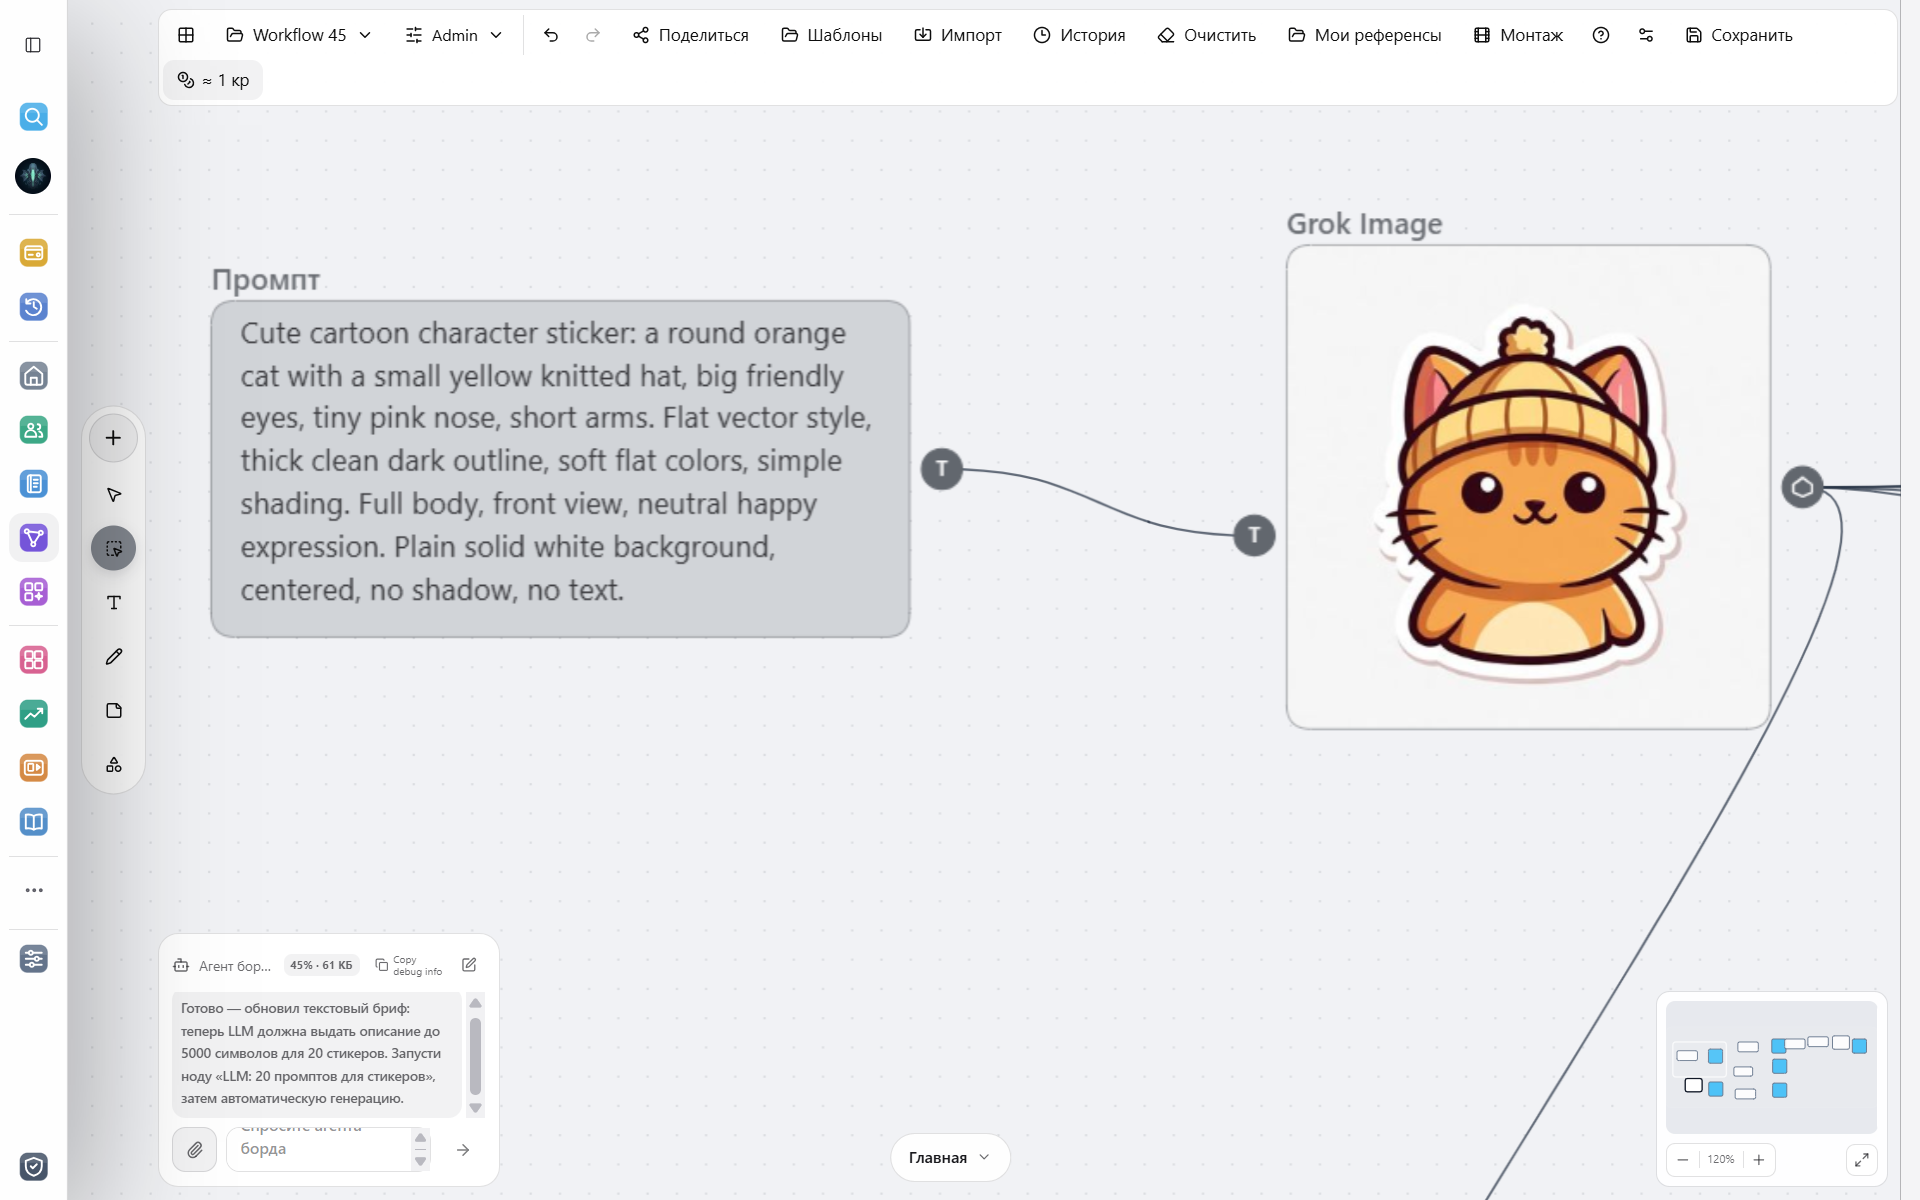
Task: Toggle the left sidebar panel icon
Action: coord(33,45)
